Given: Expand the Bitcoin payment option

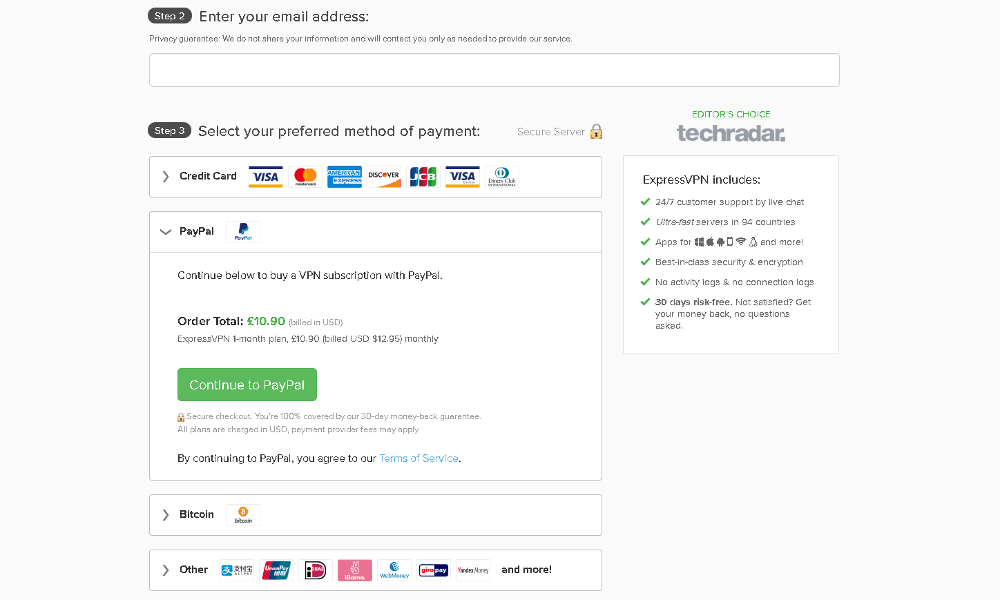Looking at the screenshot, I should [375, 515].
